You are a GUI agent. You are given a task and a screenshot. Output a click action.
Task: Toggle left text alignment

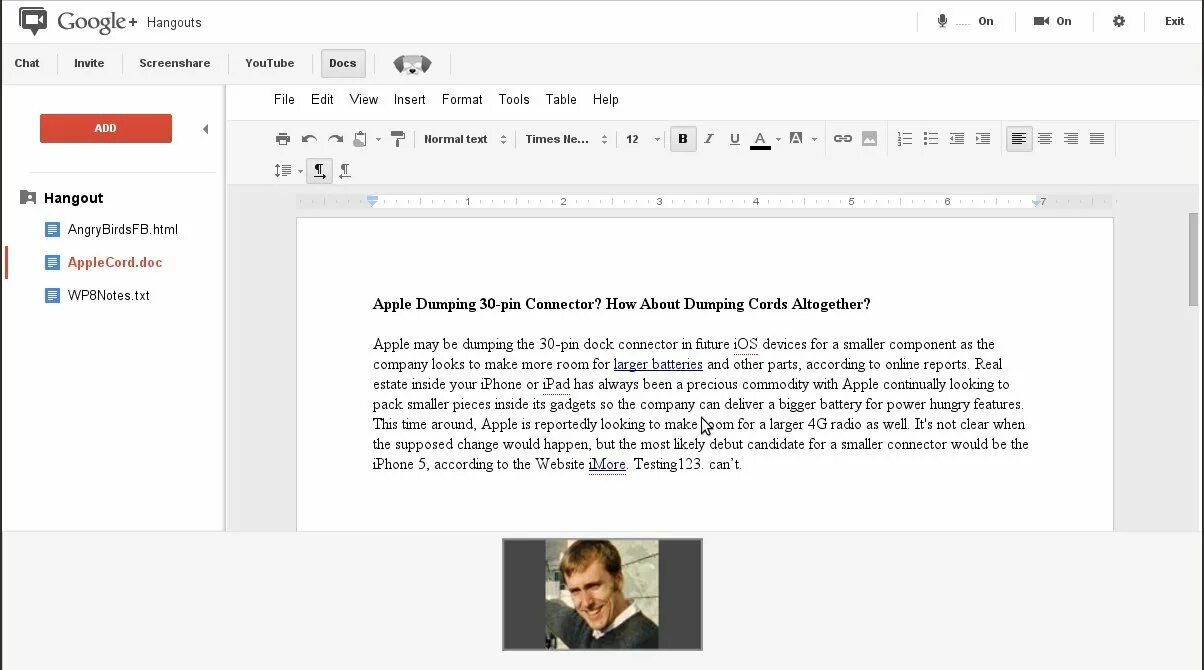1019,139
